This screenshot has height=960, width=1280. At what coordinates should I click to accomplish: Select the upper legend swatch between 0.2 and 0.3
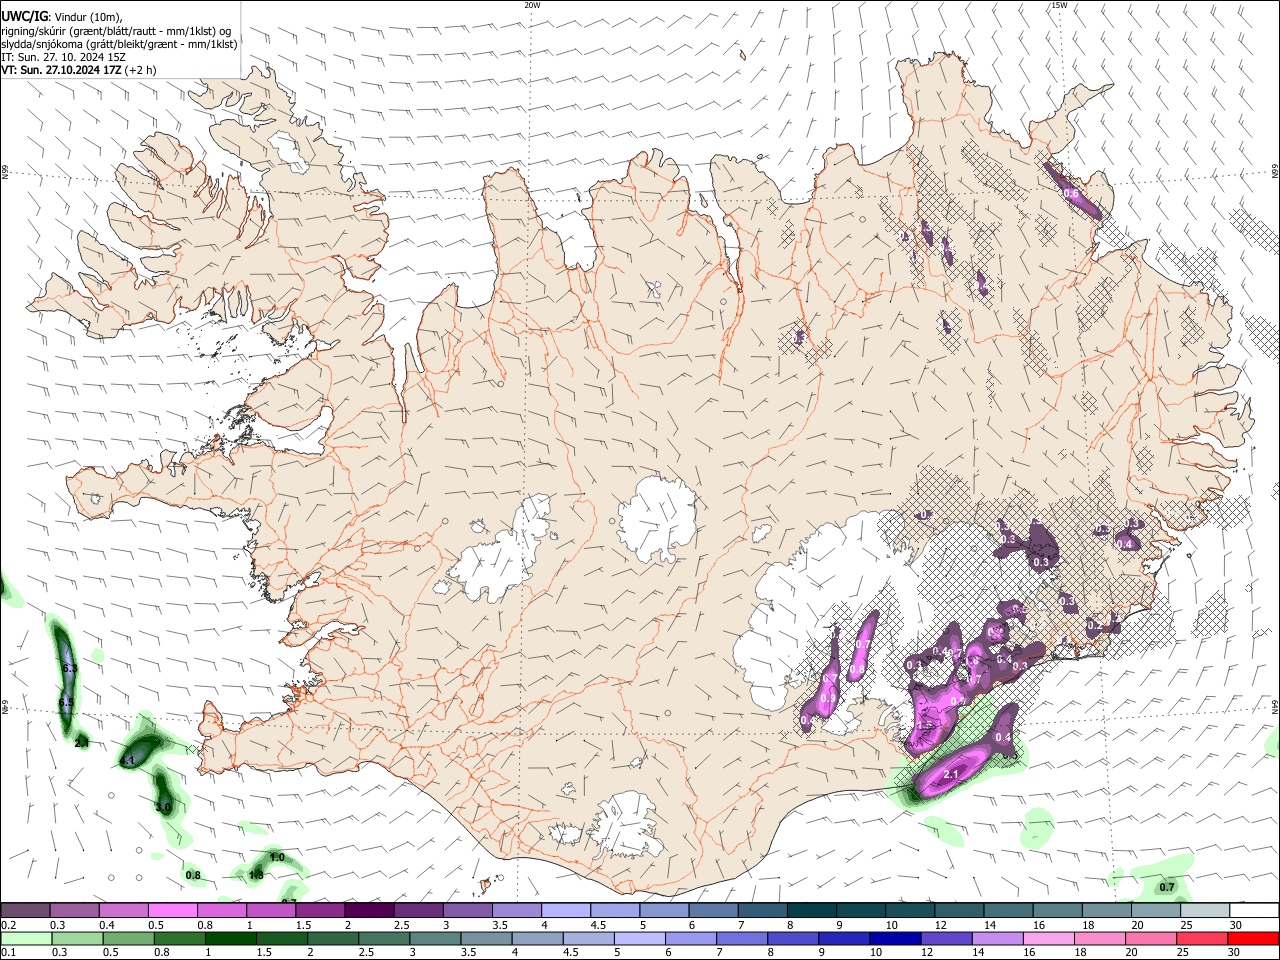pyautogui.click(x=26, y=910)
